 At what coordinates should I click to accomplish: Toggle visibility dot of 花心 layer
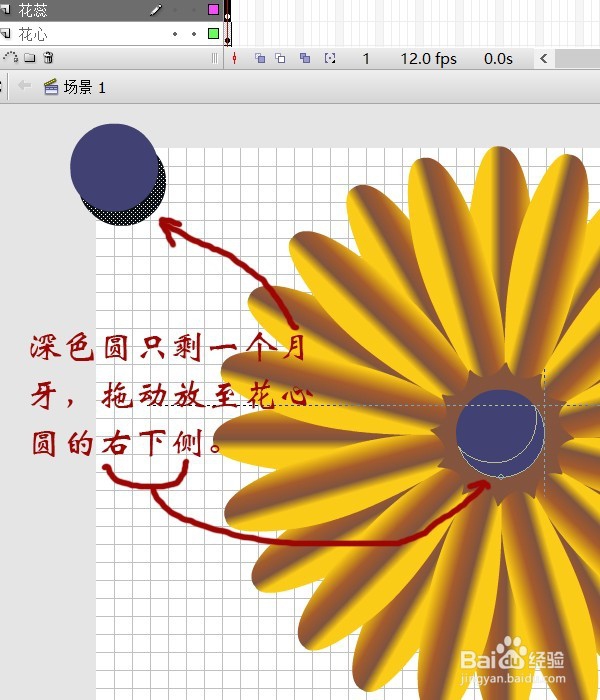click(x=175, y=34)
